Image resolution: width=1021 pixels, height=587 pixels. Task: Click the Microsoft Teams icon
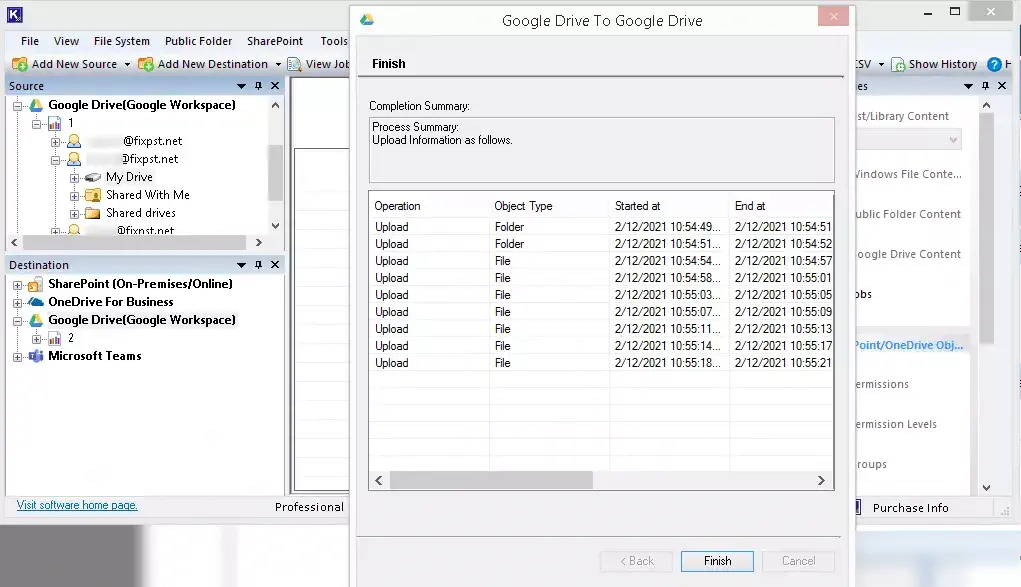(36, 356)
